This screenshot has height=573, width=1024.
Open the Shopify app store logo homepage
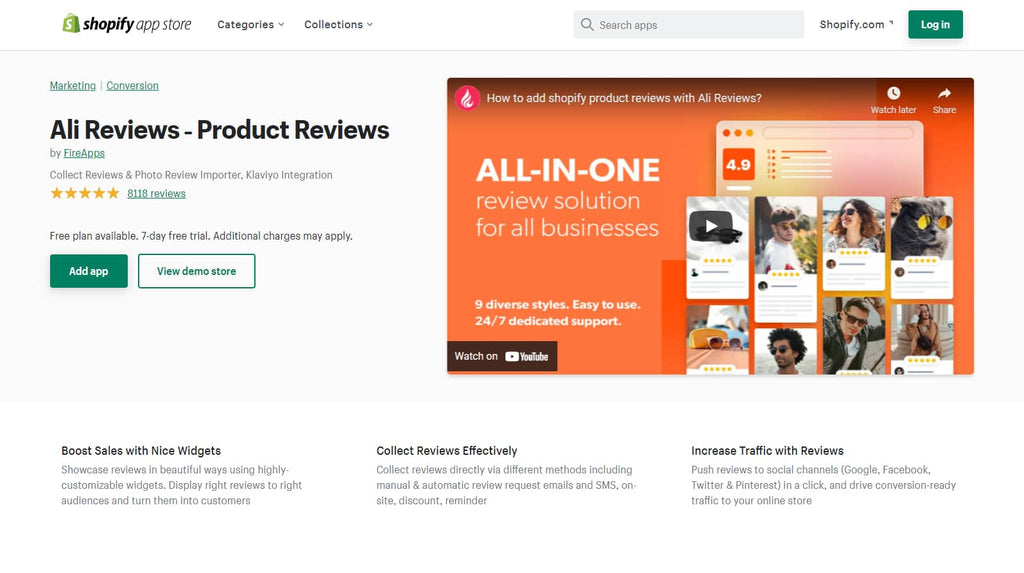(127, 24)
